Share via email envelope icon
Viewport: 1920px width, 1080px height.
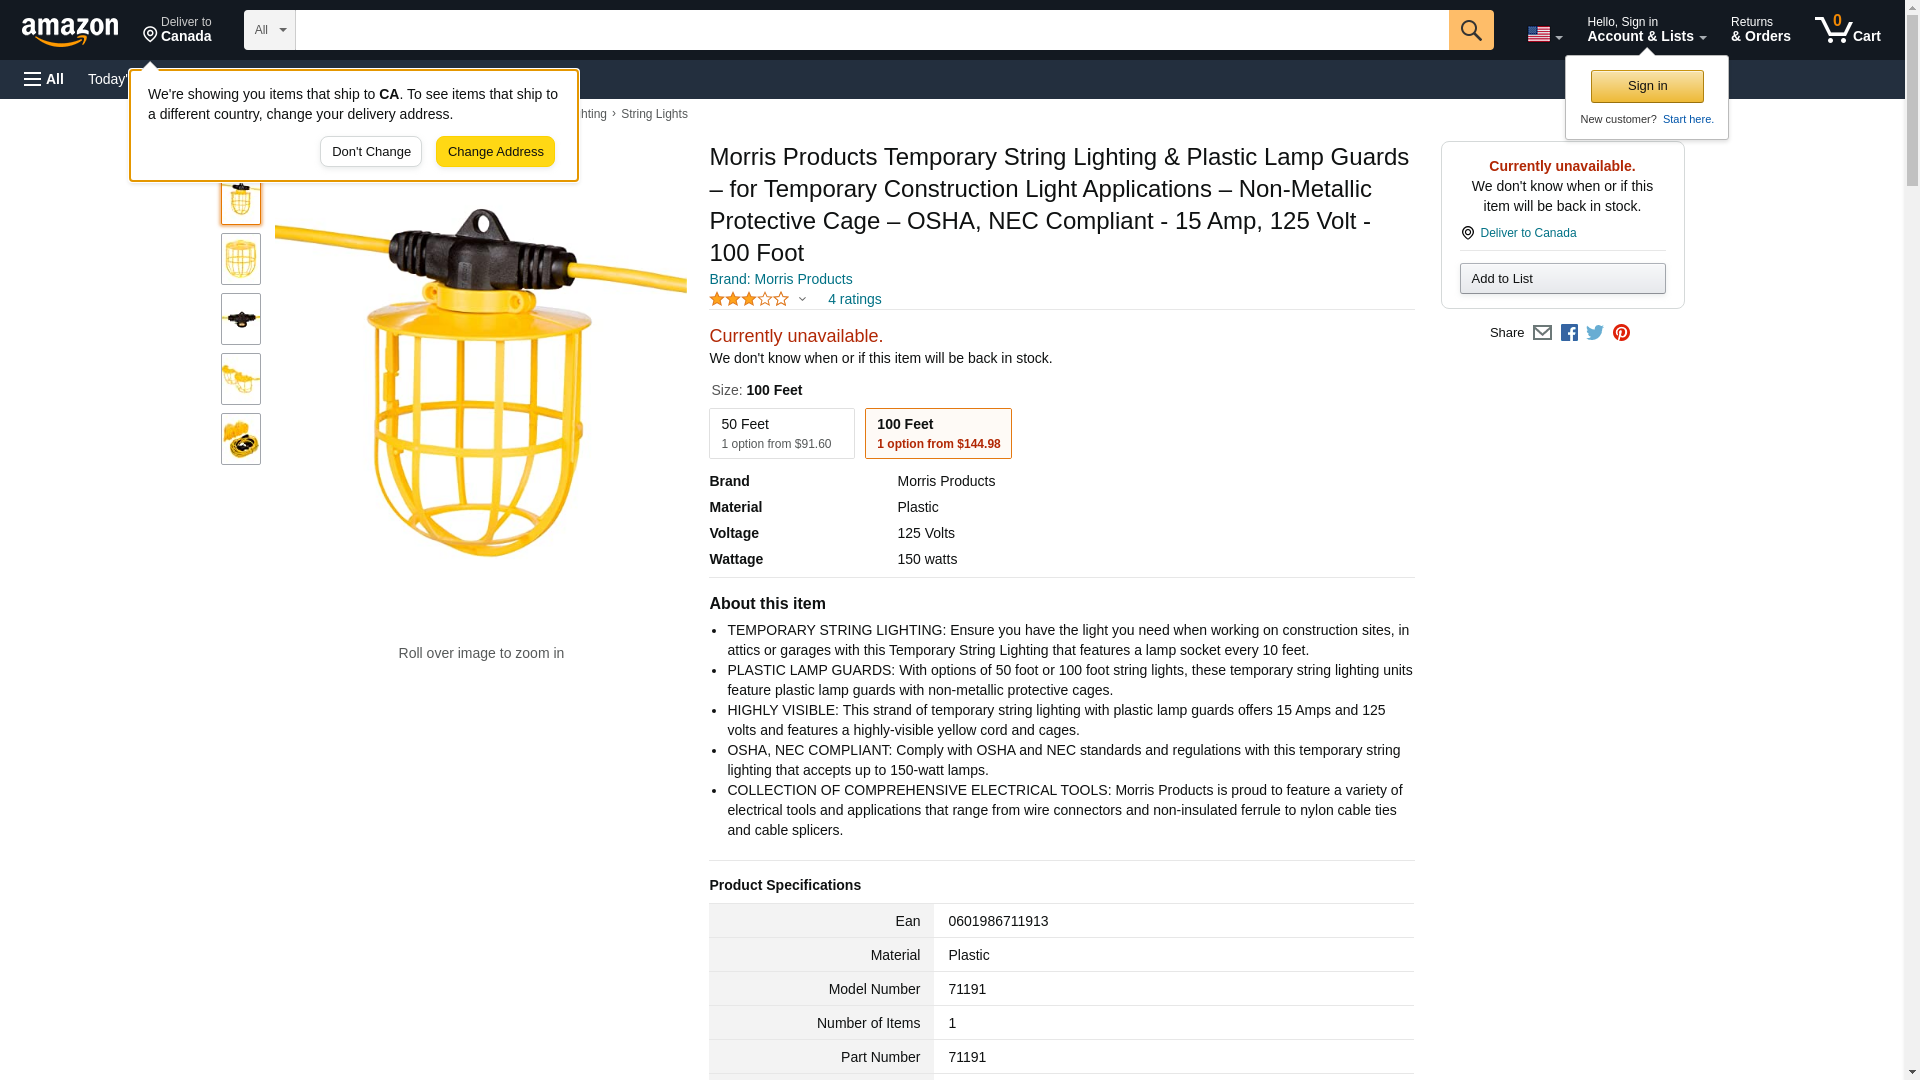point(1542,333)
